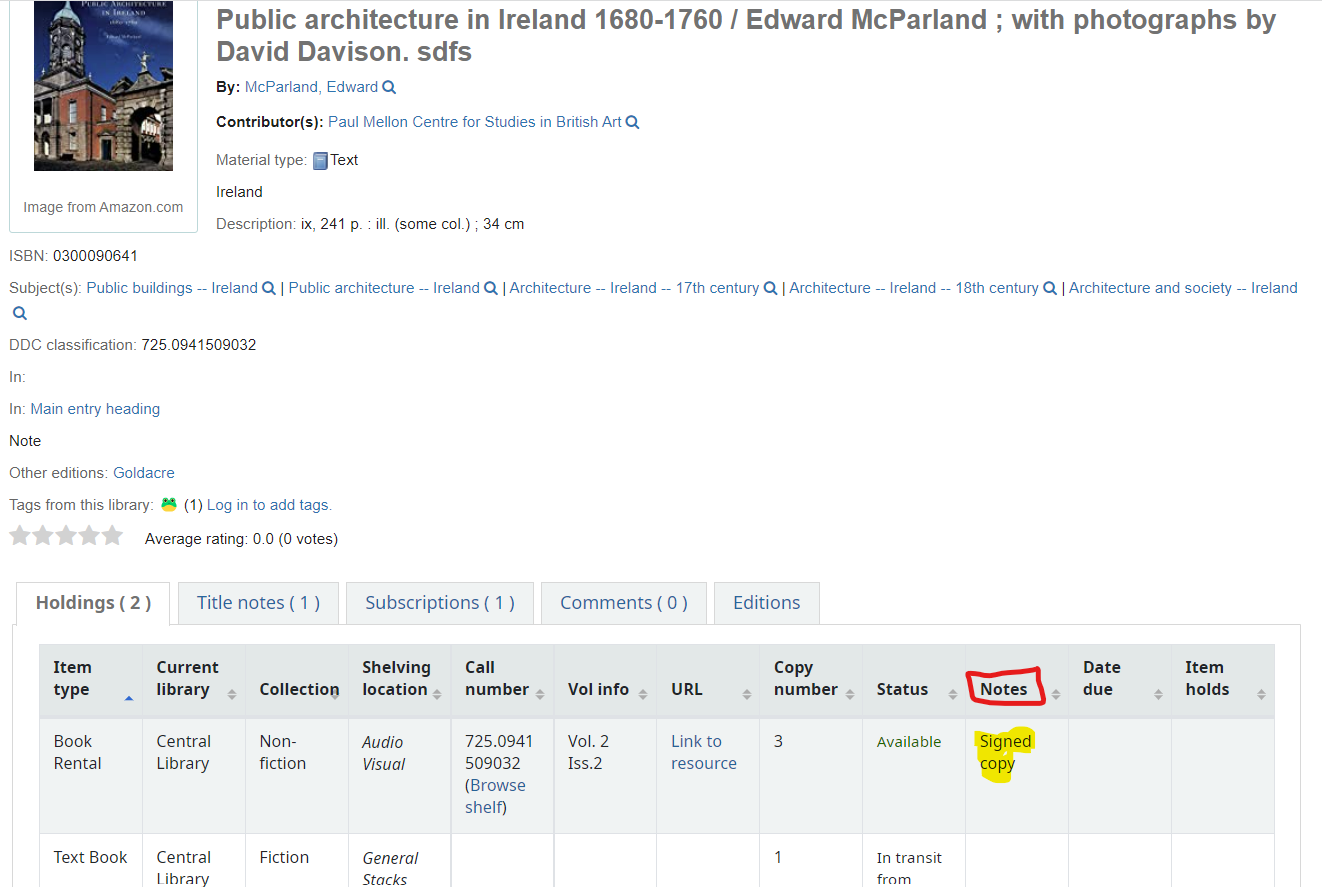Open subject Architecture -- Ireland -- 17th century
The height and width of the screenshot is (887, 1322).
pos(634,288)
